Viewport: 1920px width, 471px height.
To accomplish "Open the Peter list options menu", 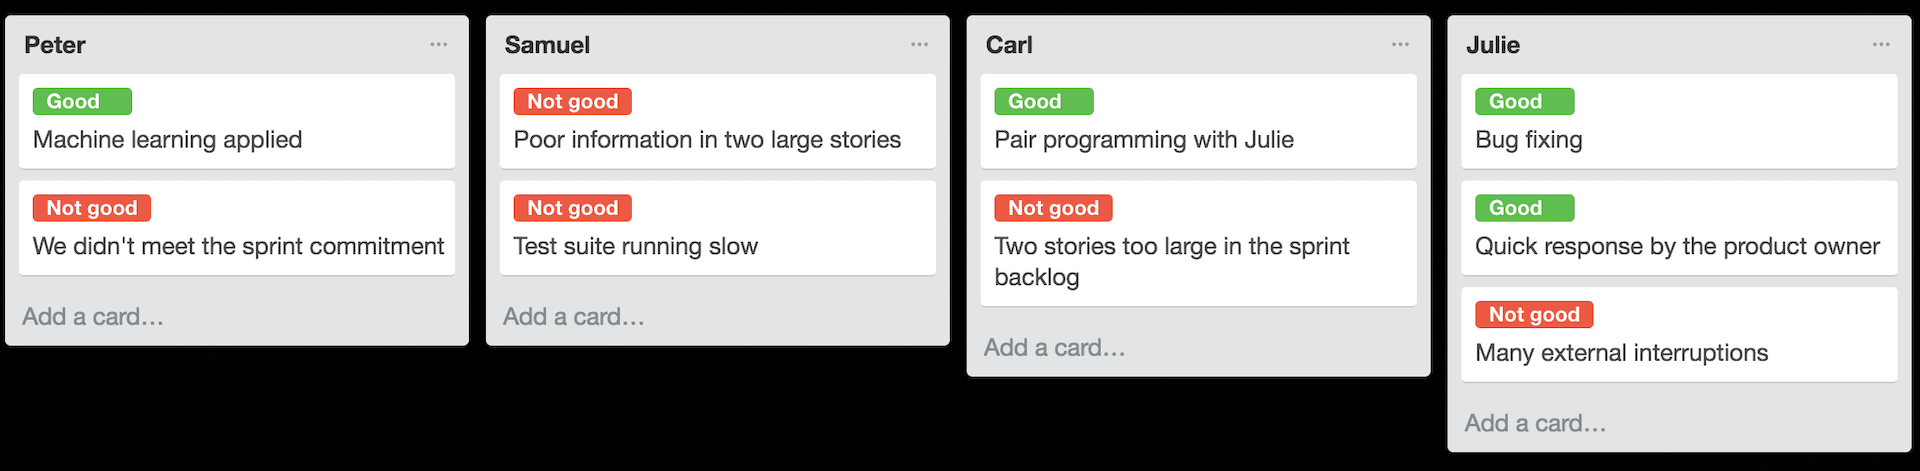I will click(x=438, y=44).
